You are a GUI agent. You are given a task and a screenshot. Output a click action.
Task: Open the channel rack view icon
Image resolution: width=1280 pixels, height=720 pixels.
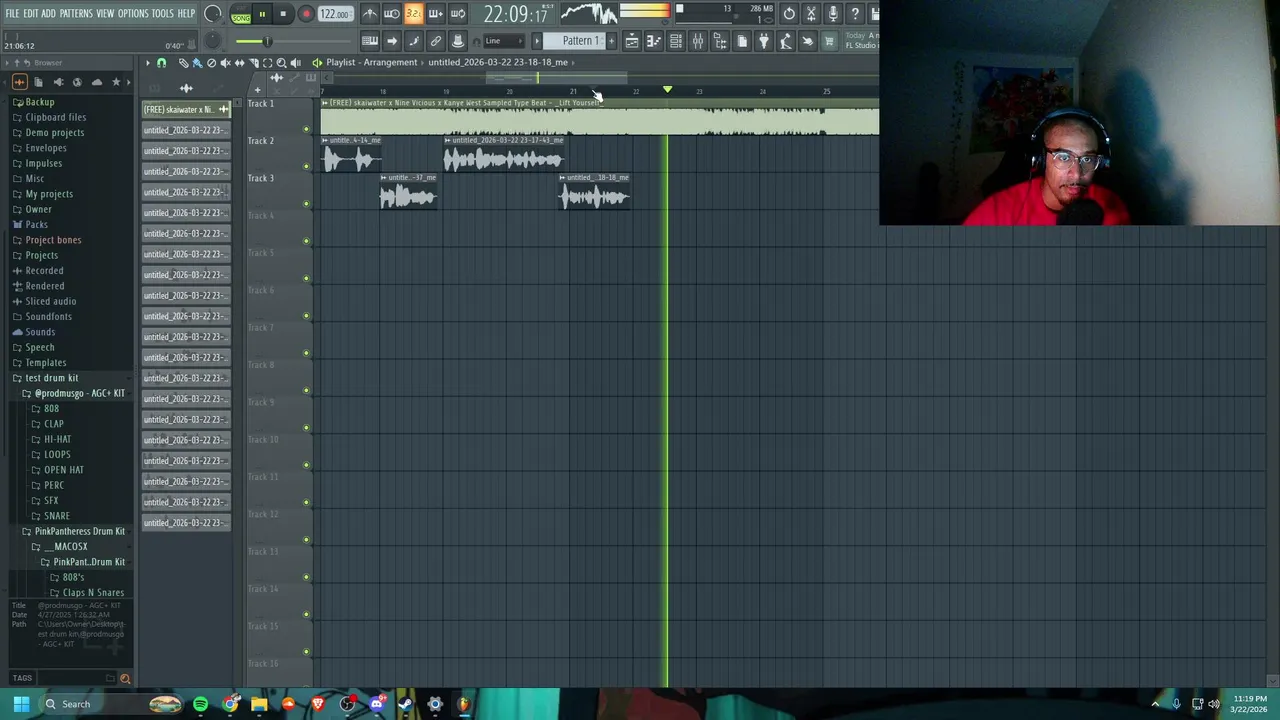tap(675, 41)
